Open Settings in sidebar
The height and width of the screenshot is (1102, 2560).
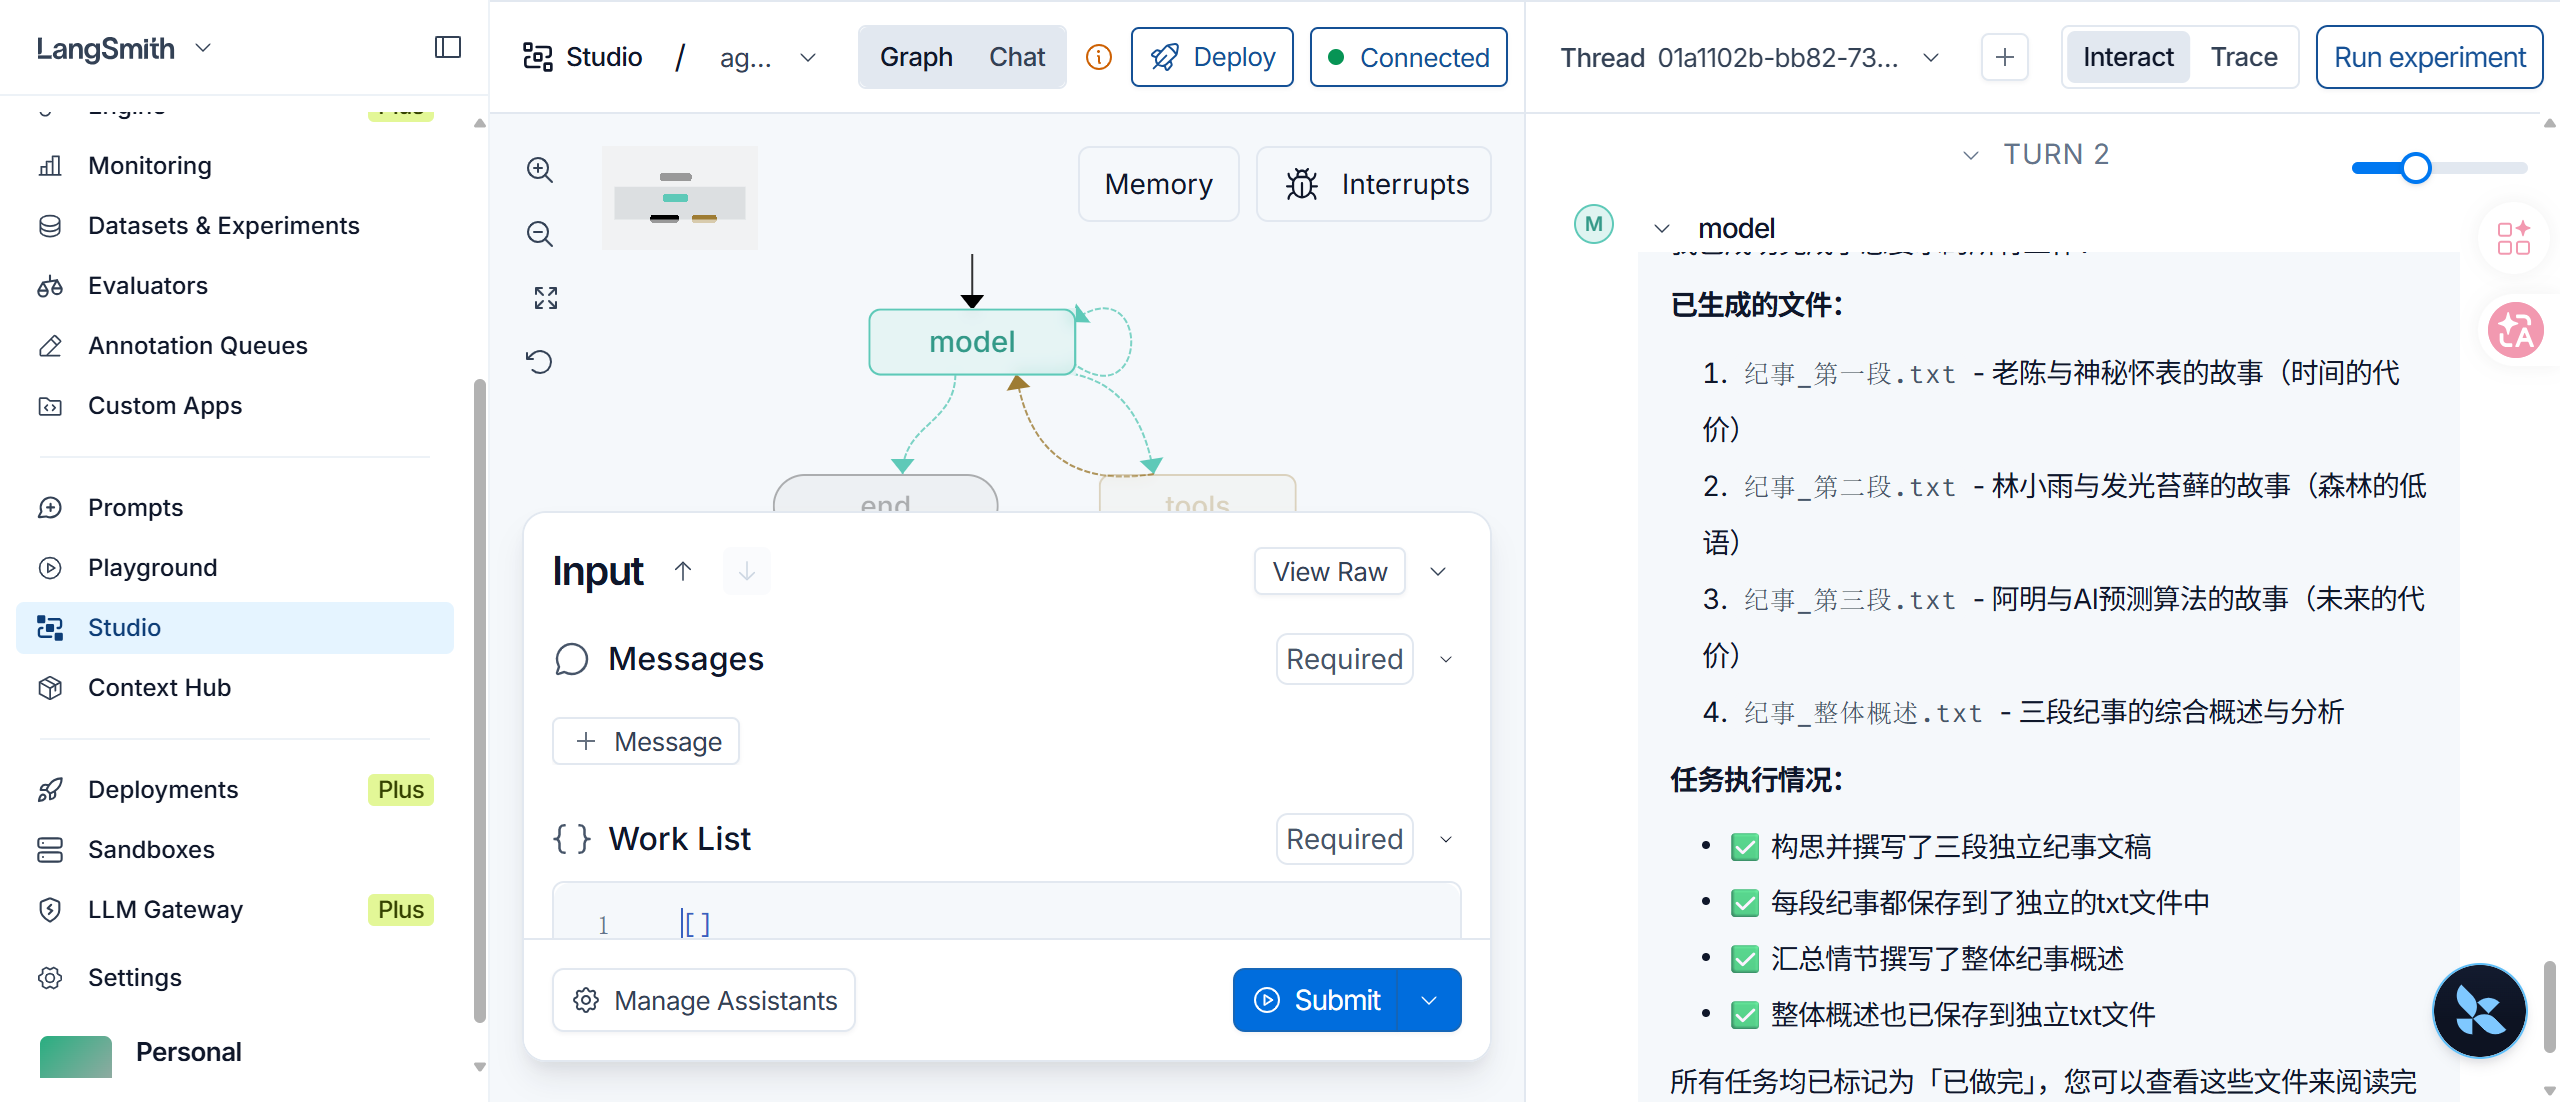click(x=235, y=977)
